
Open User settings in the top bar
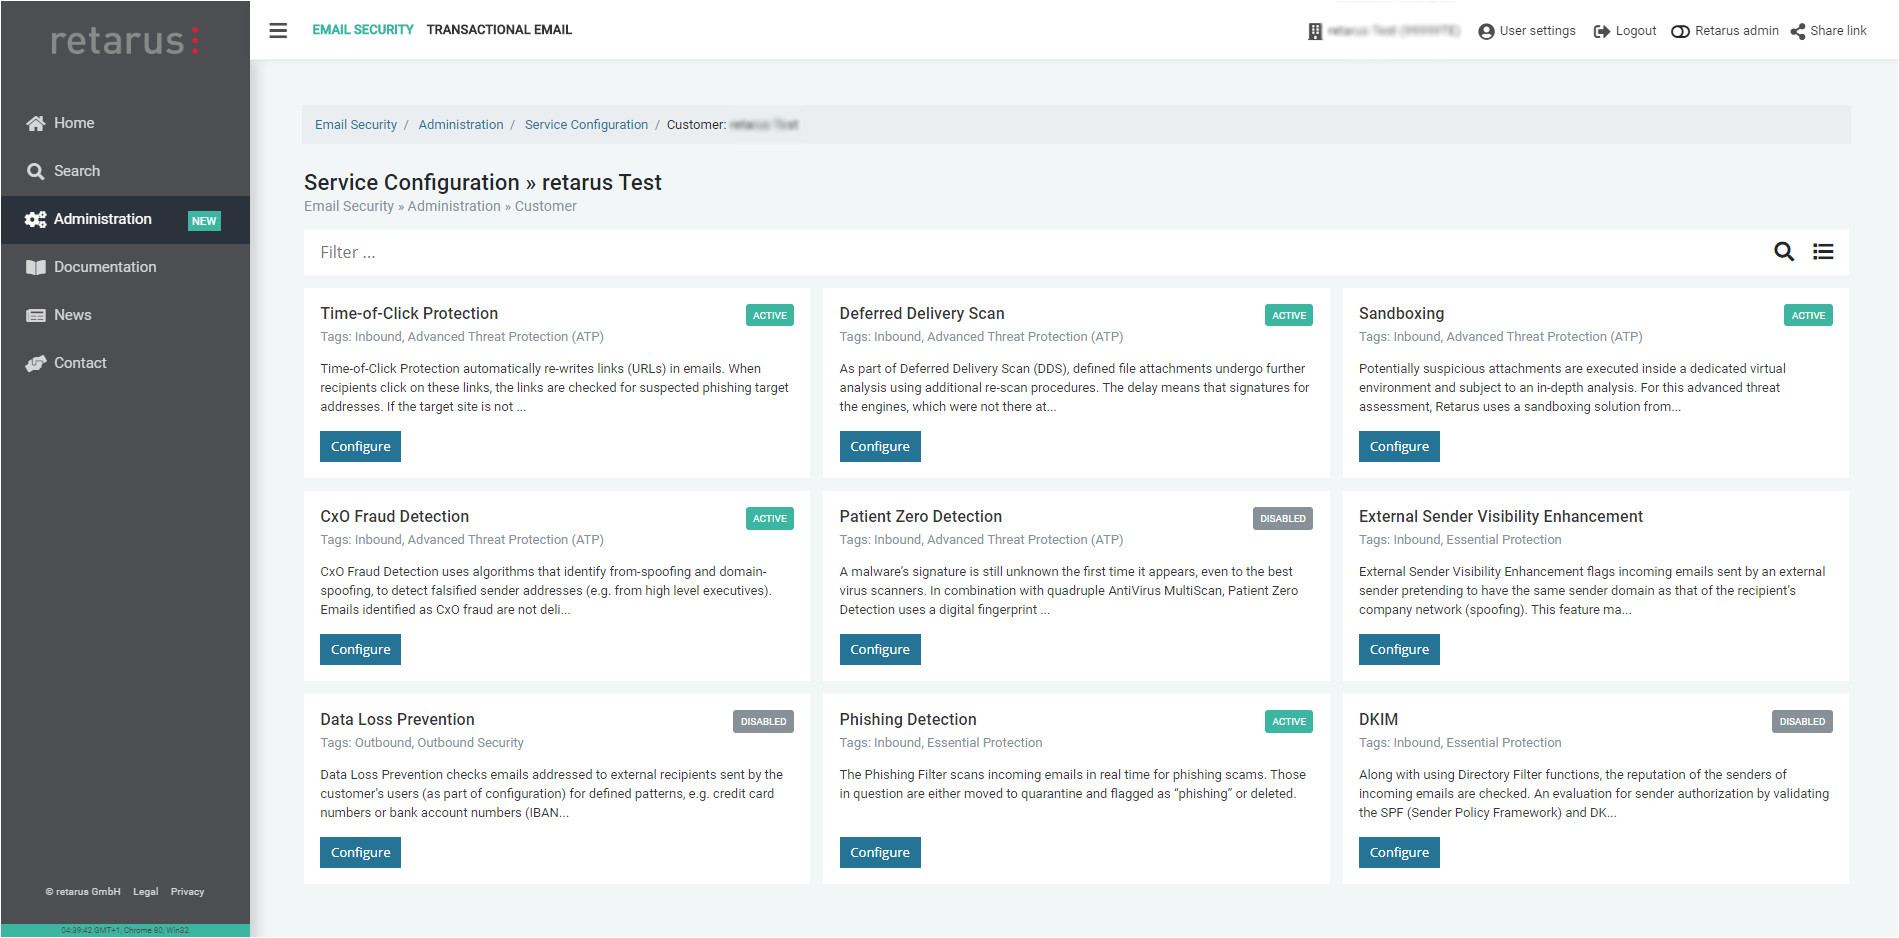click(1527, 31)
